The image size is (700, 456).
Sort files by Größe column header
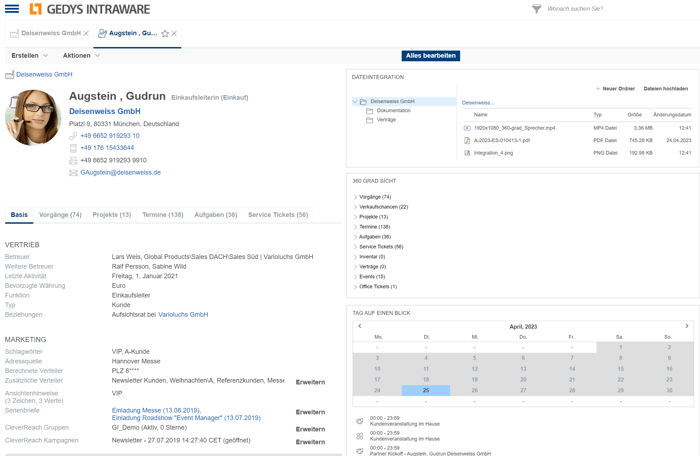click(x=634, y=115)
